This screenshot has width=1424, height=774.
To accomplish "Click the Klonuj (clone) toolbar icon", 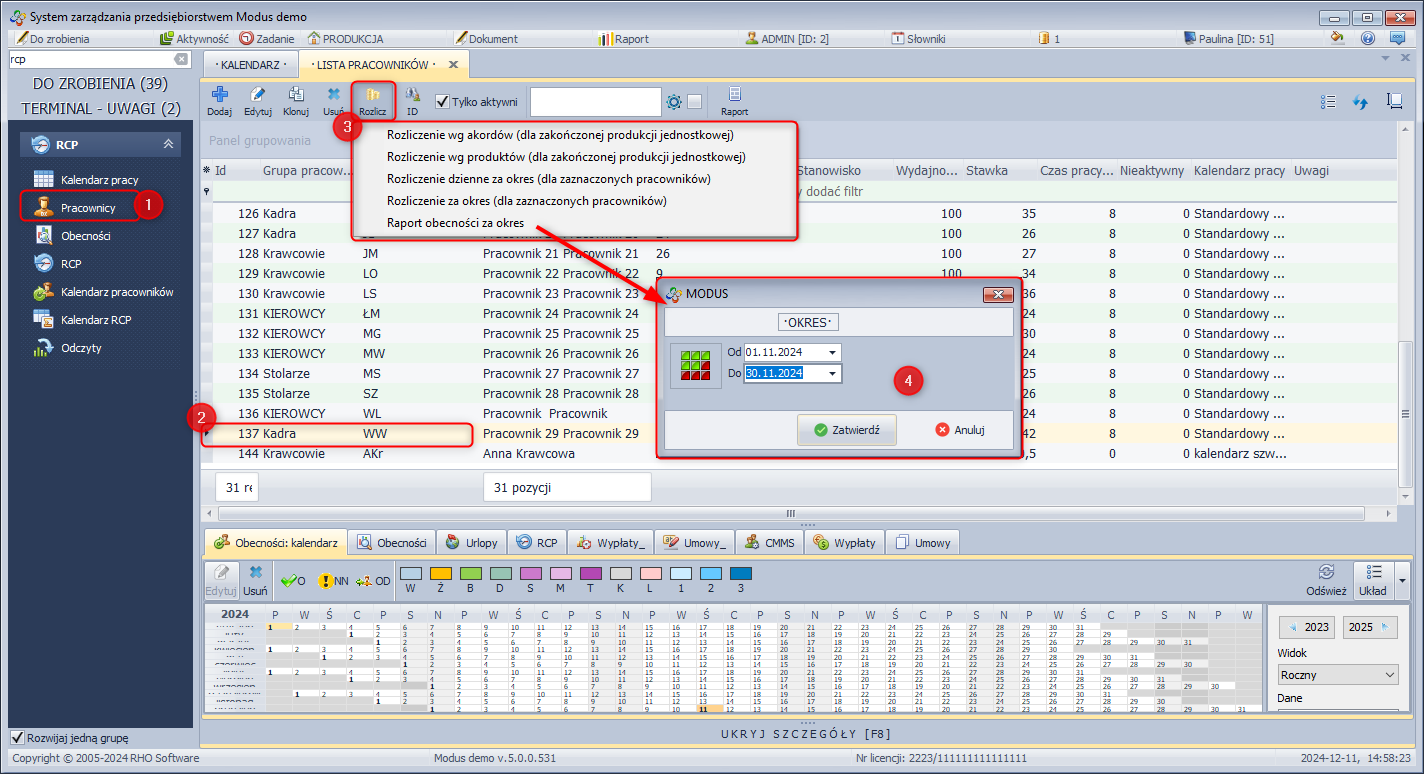I will click(x=295, y=99).
